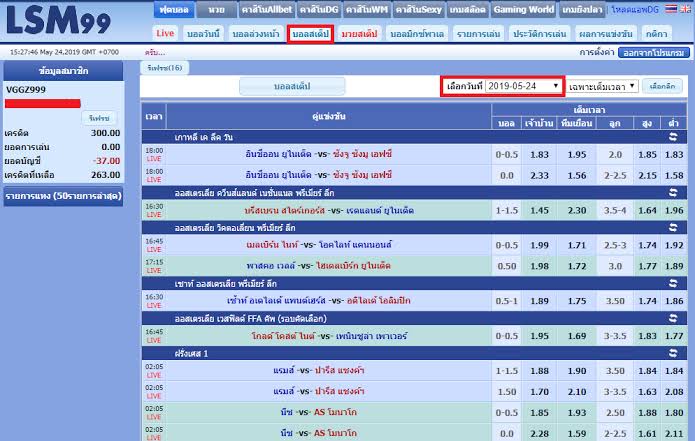Switch language with the UK flag icon
695x441 pixels.
(685, 9)
